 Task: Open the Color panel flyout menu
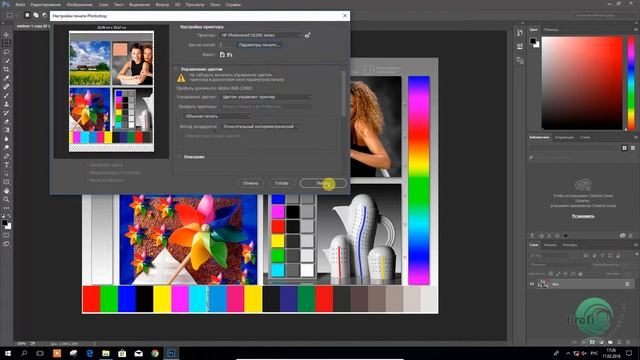pos(635,29)
